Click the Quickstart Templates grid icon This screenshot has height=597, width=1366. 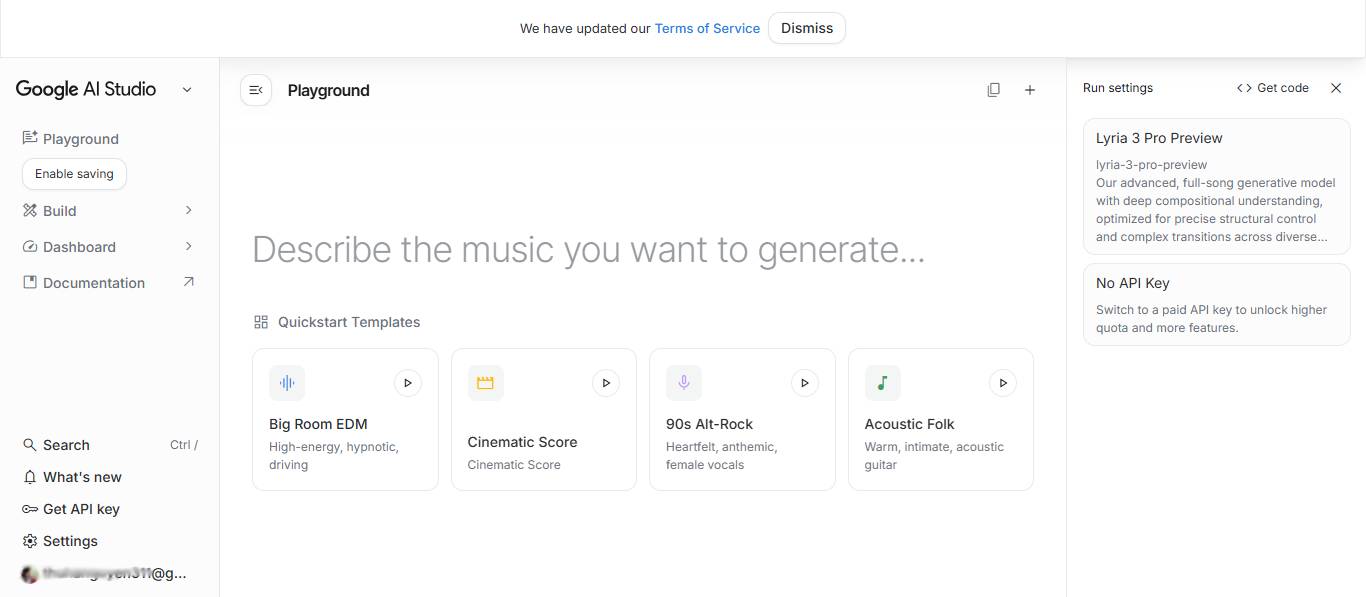coord(261,322)
